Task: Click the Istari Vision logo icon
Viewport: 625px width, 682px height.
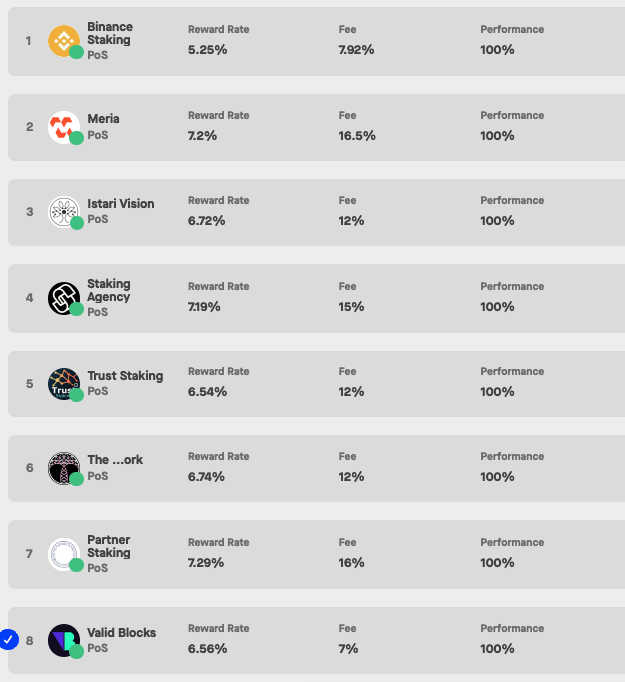Action: point(64,212)
